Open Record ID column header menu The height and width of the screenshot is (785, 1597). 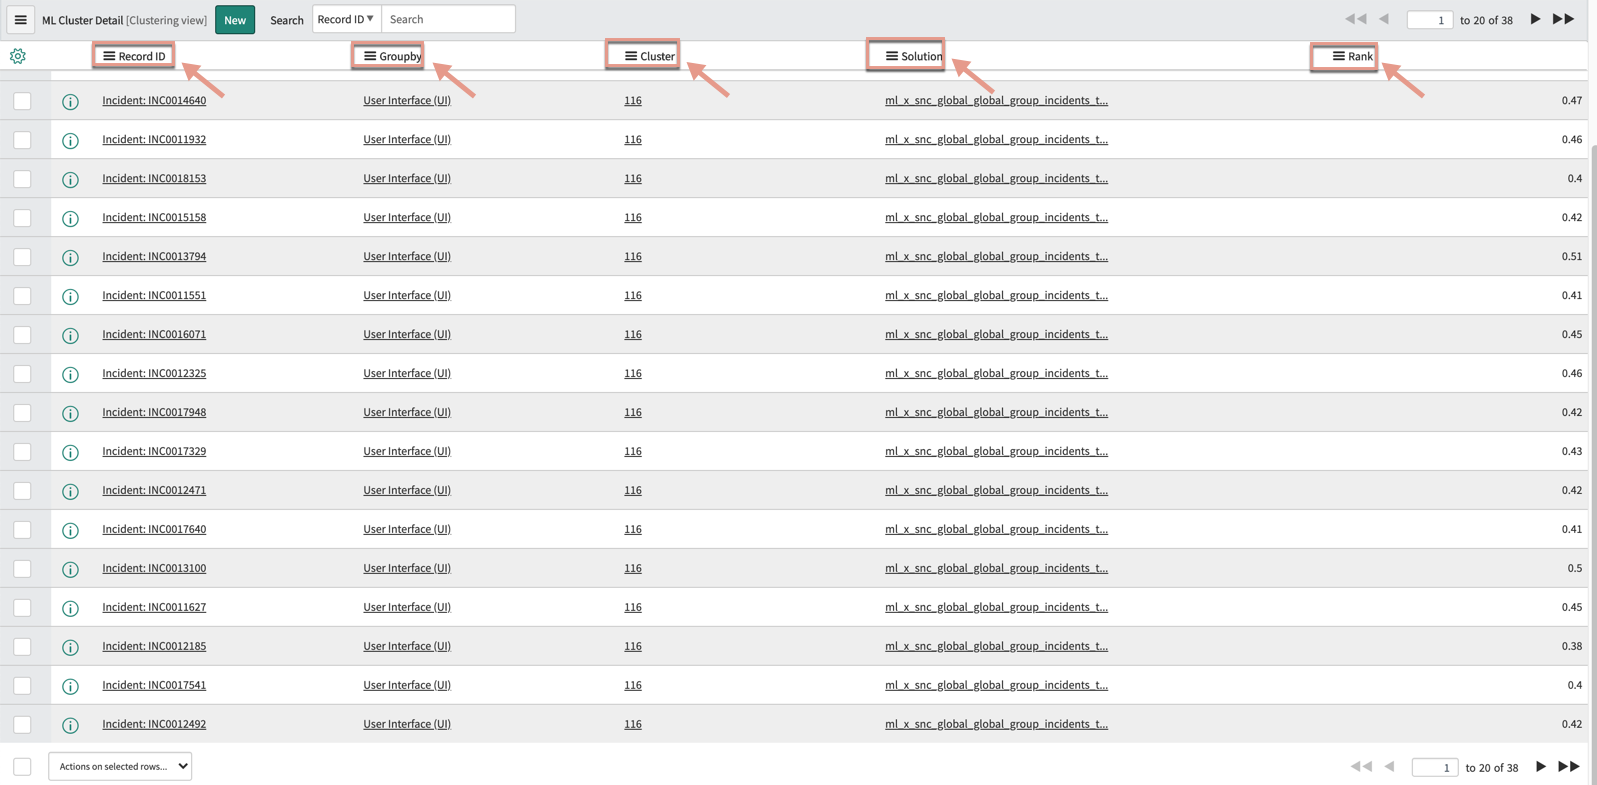click(109, 56)
